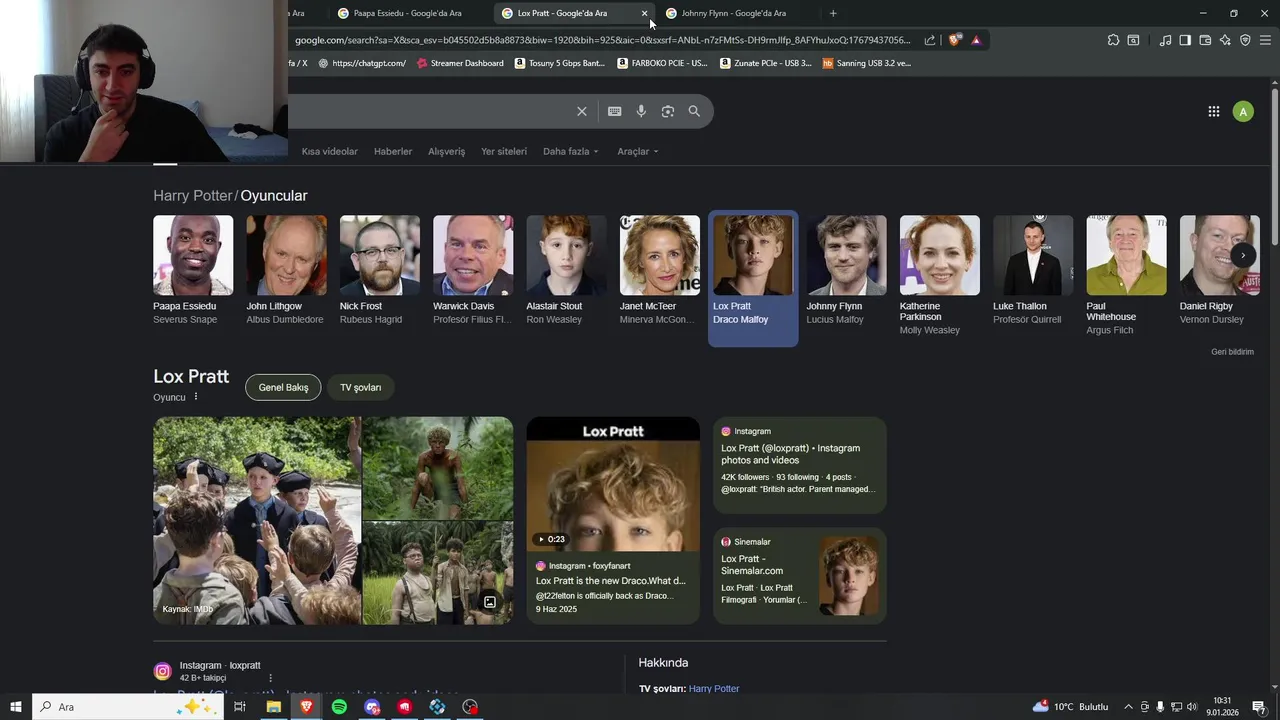Show hidden system tray icons
1280x720 pixels.
[1128, 707]
